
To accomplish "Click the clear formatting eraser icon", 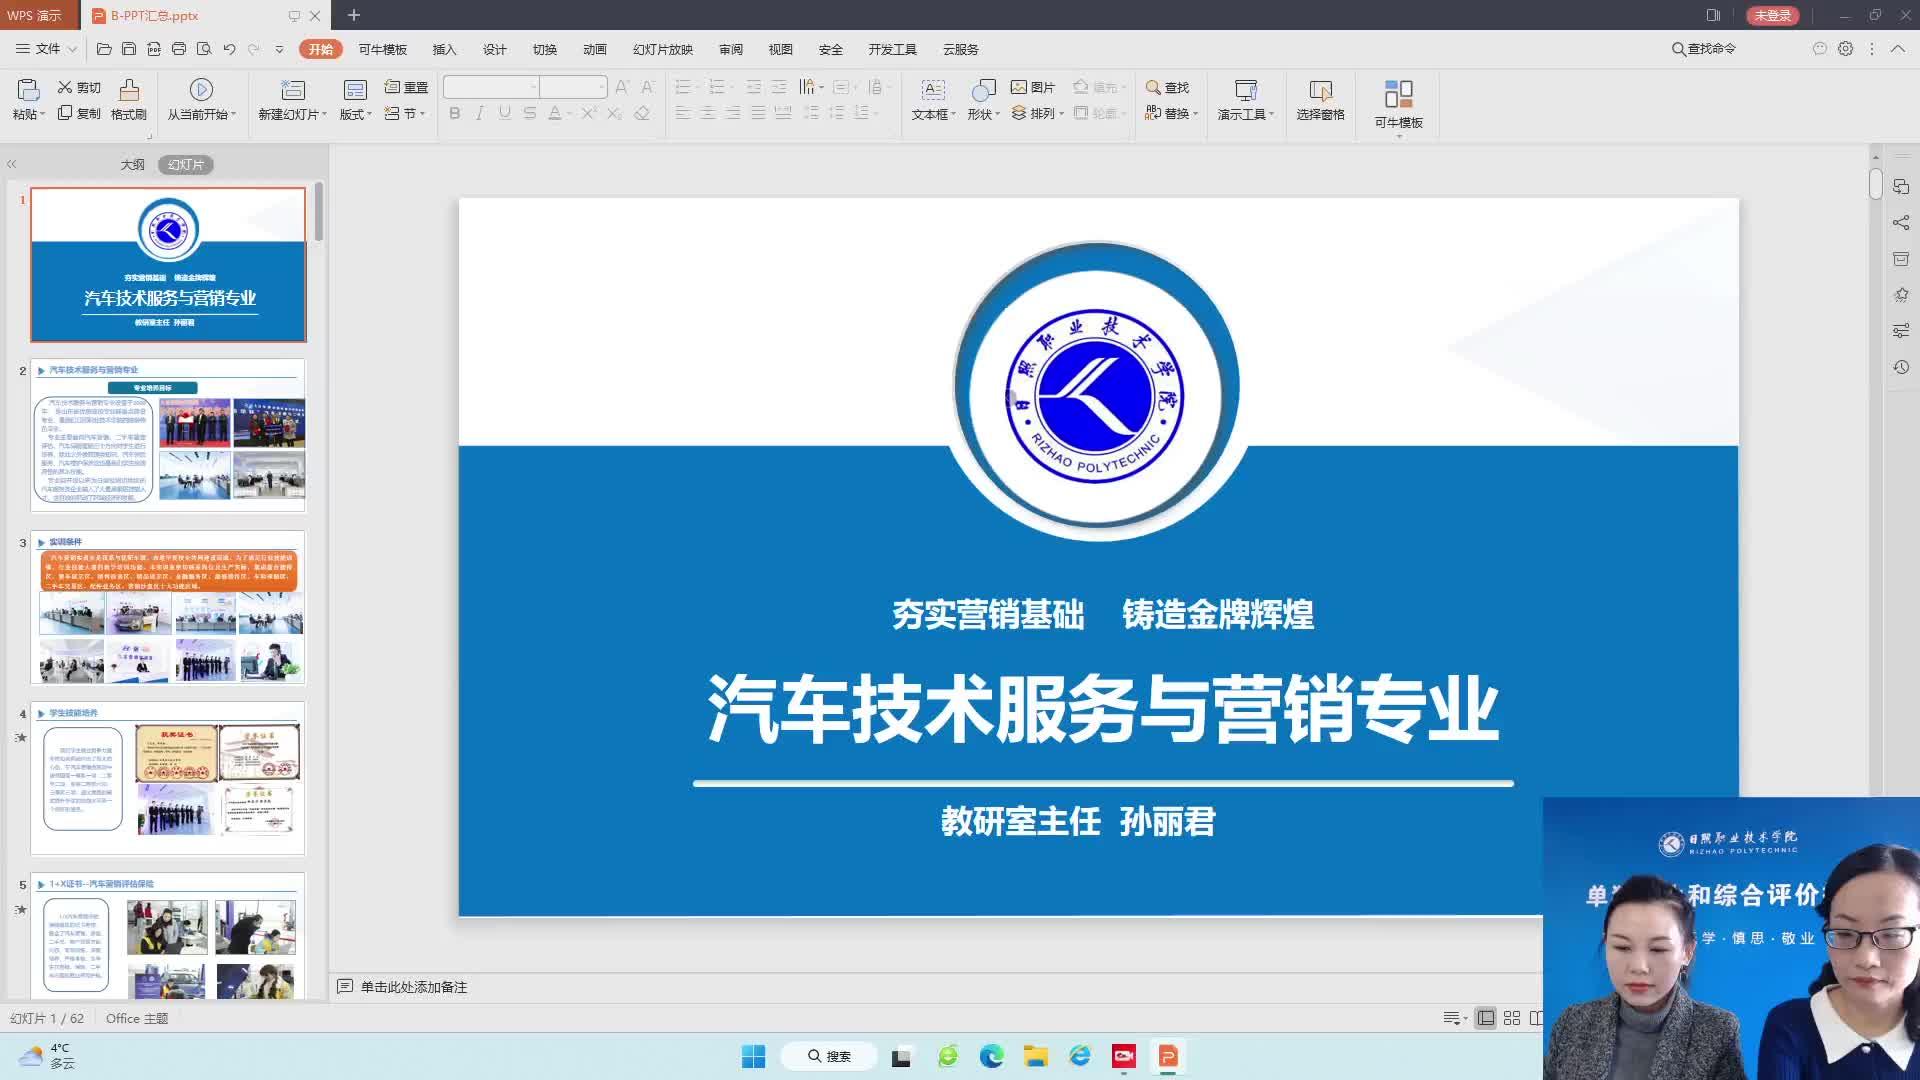I will pos(642,114).
